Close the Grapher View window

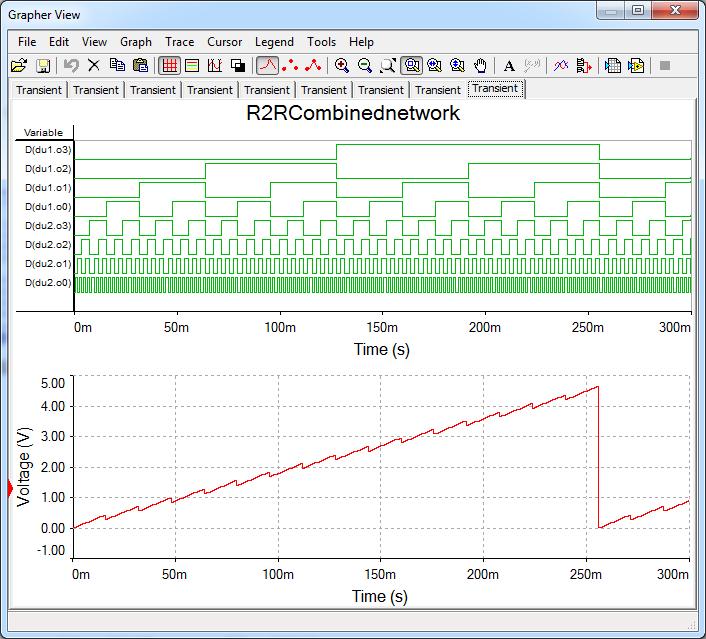674,10
